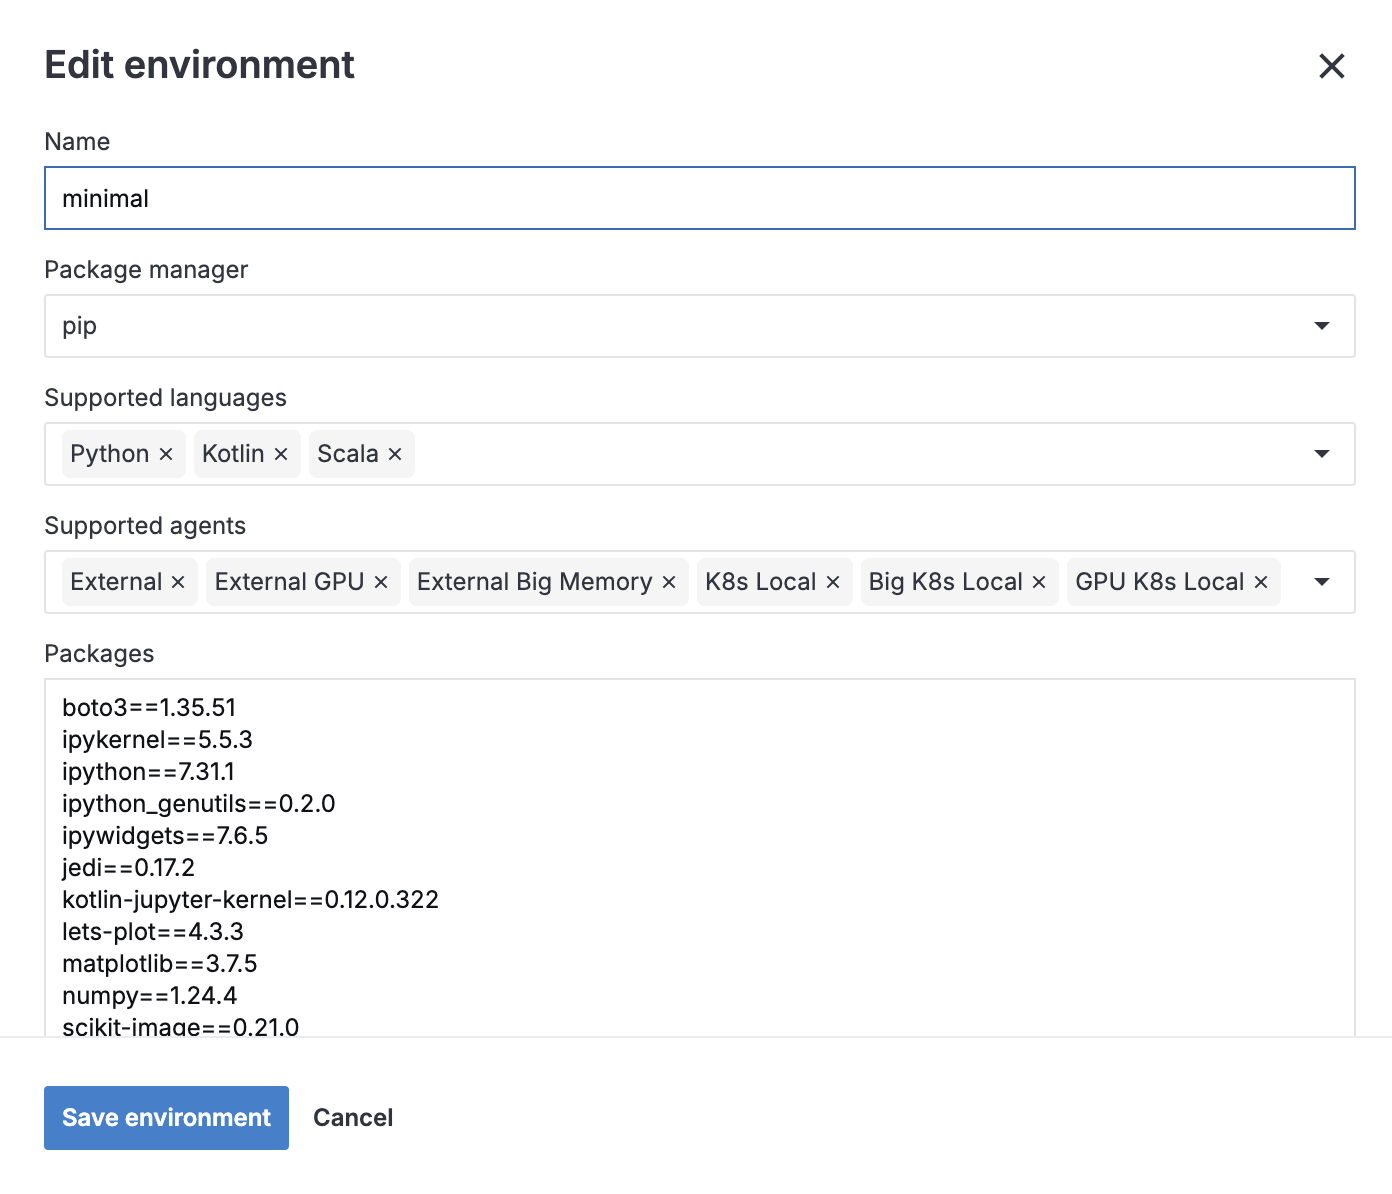Open the Package manager dropdown

point(698,326)
